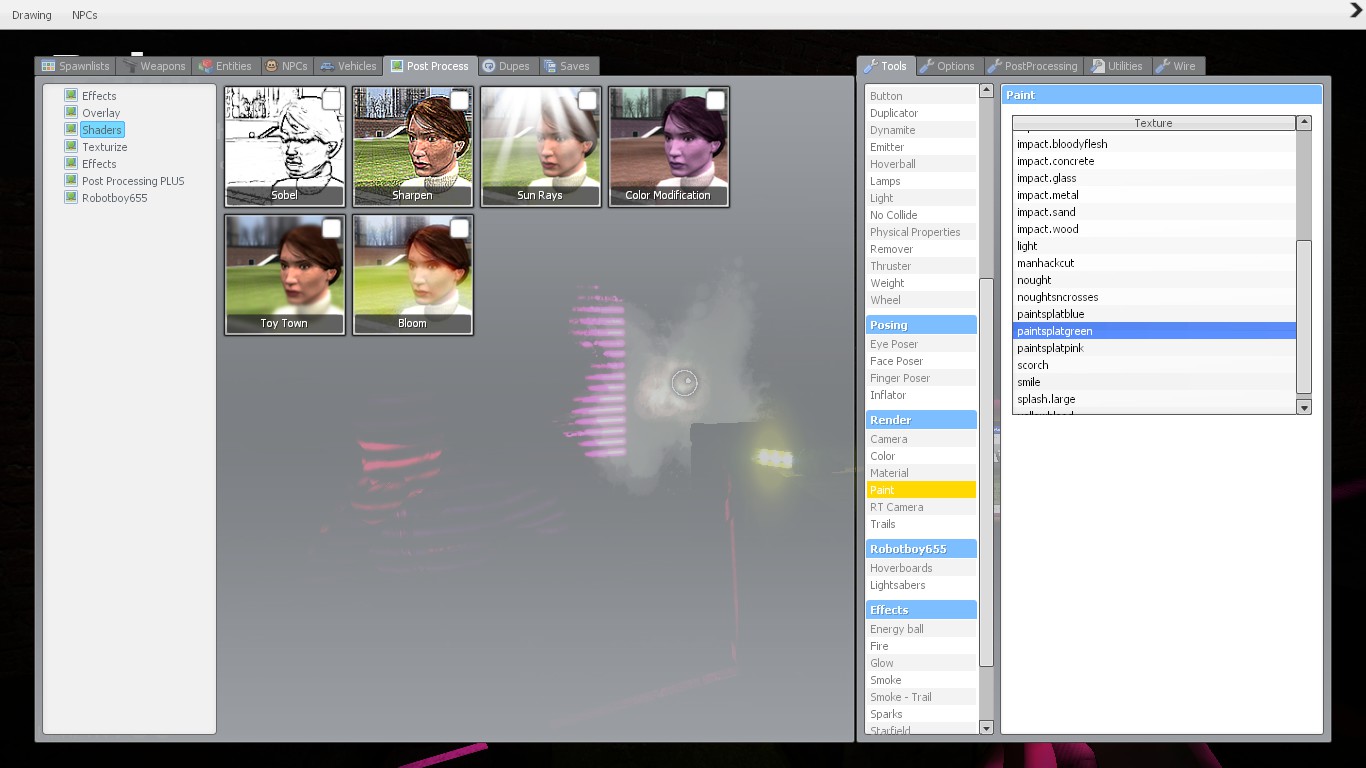The width and height of the screenshot is (1366, 768).
Task: Click the tool list scroll up arrow
Action: pos(986,93)
